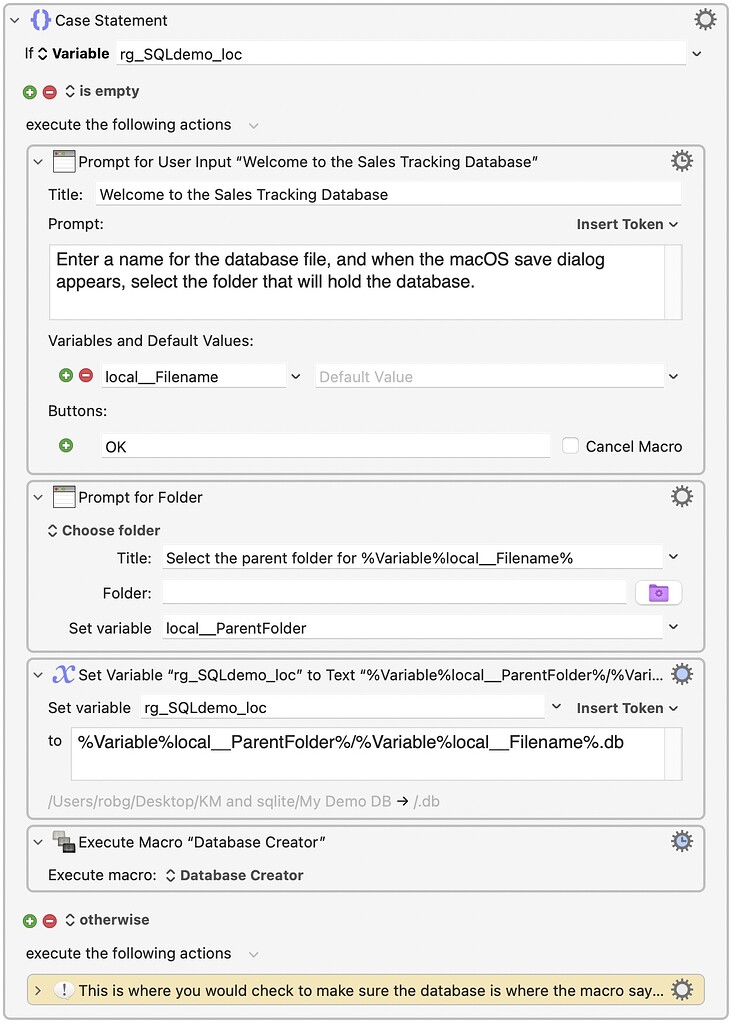Open the comment action gear menu
The width and height of the screenshot is (732, 1024).
[682, 989]
